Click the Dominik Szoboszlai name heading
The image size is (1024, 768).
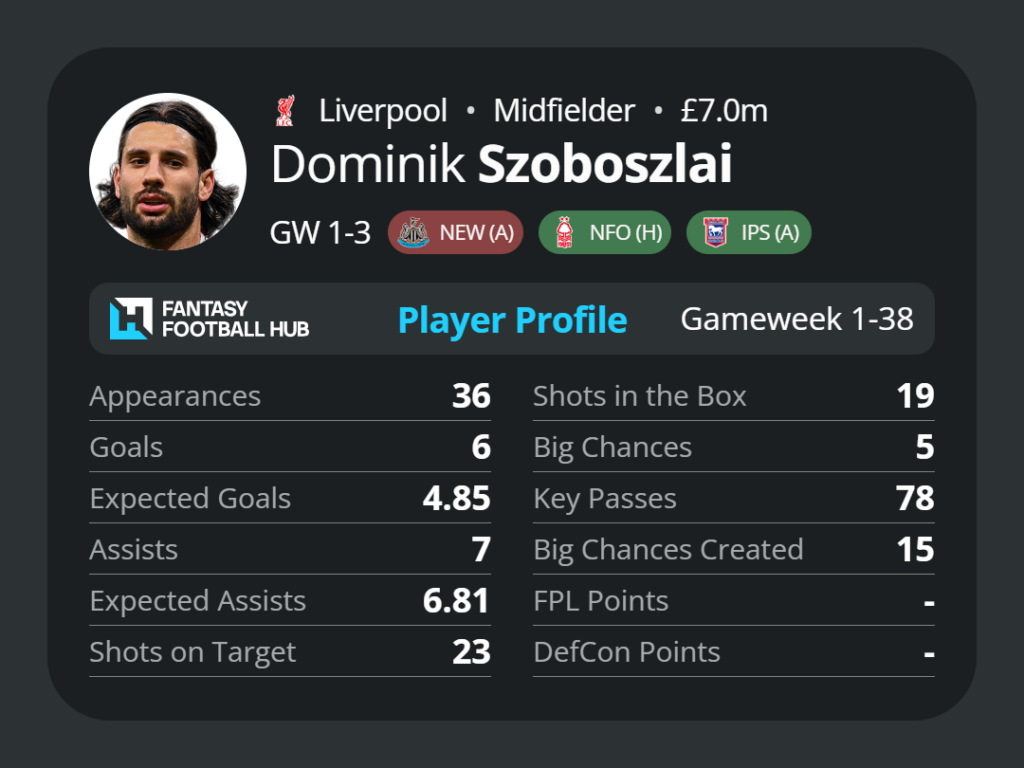click(x=501, y=164)
